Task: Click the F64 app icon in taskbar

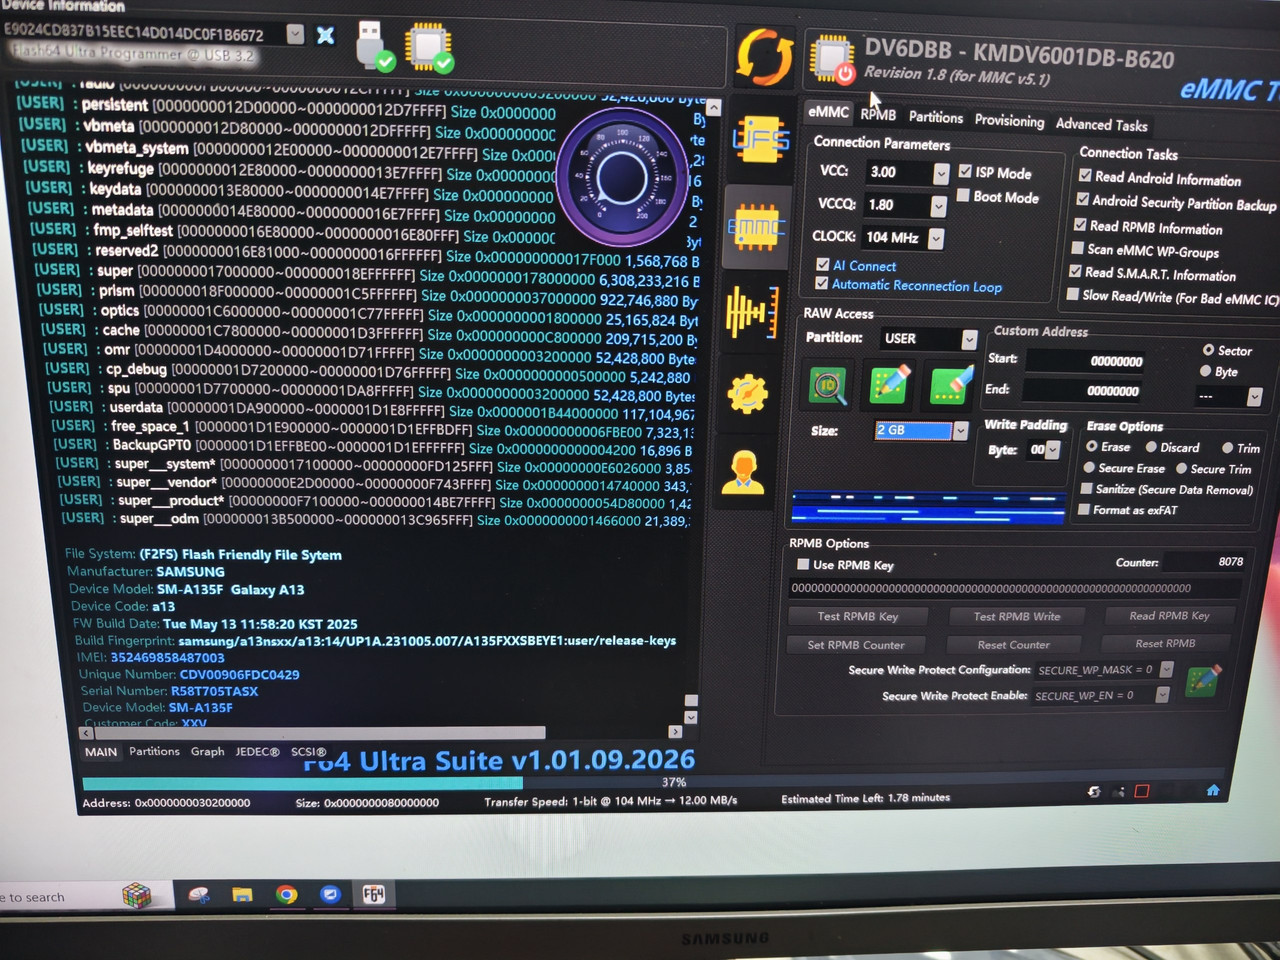Action: tap(374, 893)
